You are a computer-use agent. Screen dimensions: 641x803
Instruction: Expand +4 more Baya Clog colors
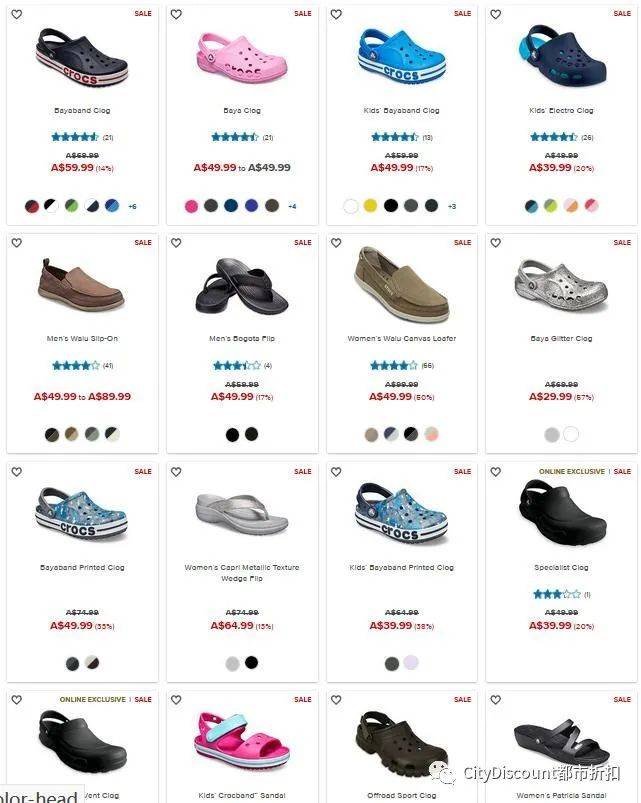point(292,206)
